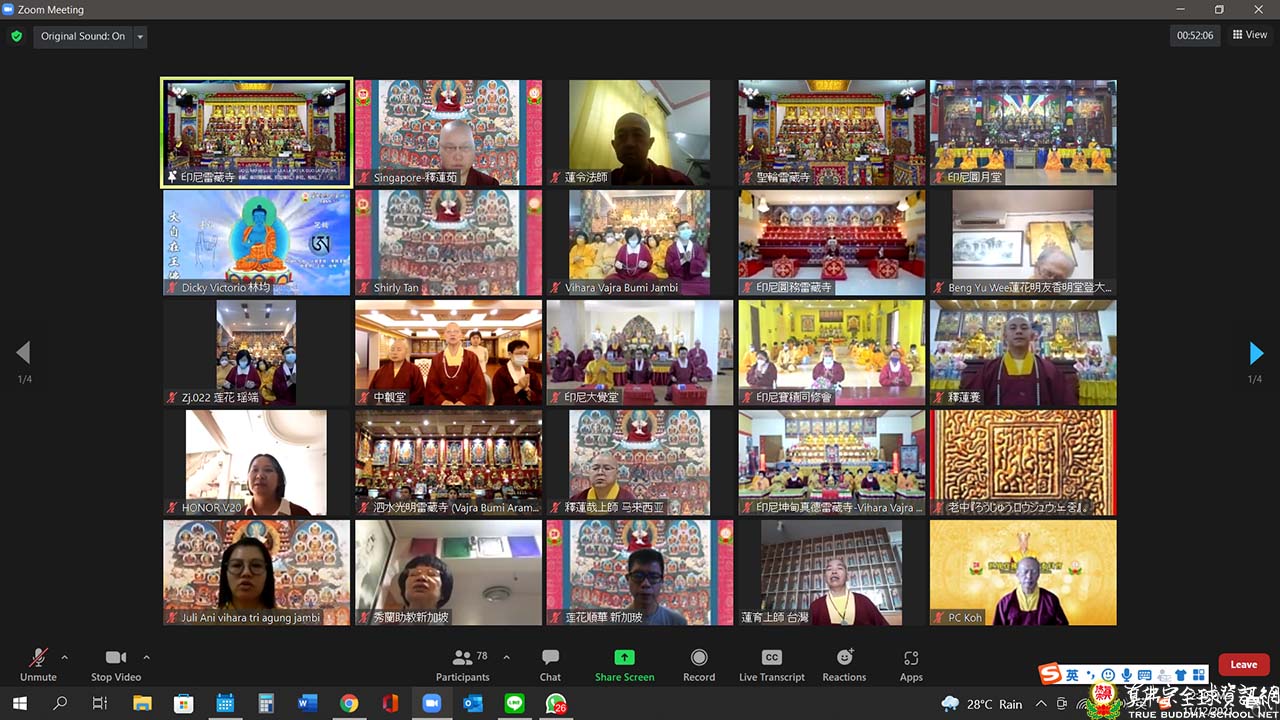Stop video camera

(116, 664)
